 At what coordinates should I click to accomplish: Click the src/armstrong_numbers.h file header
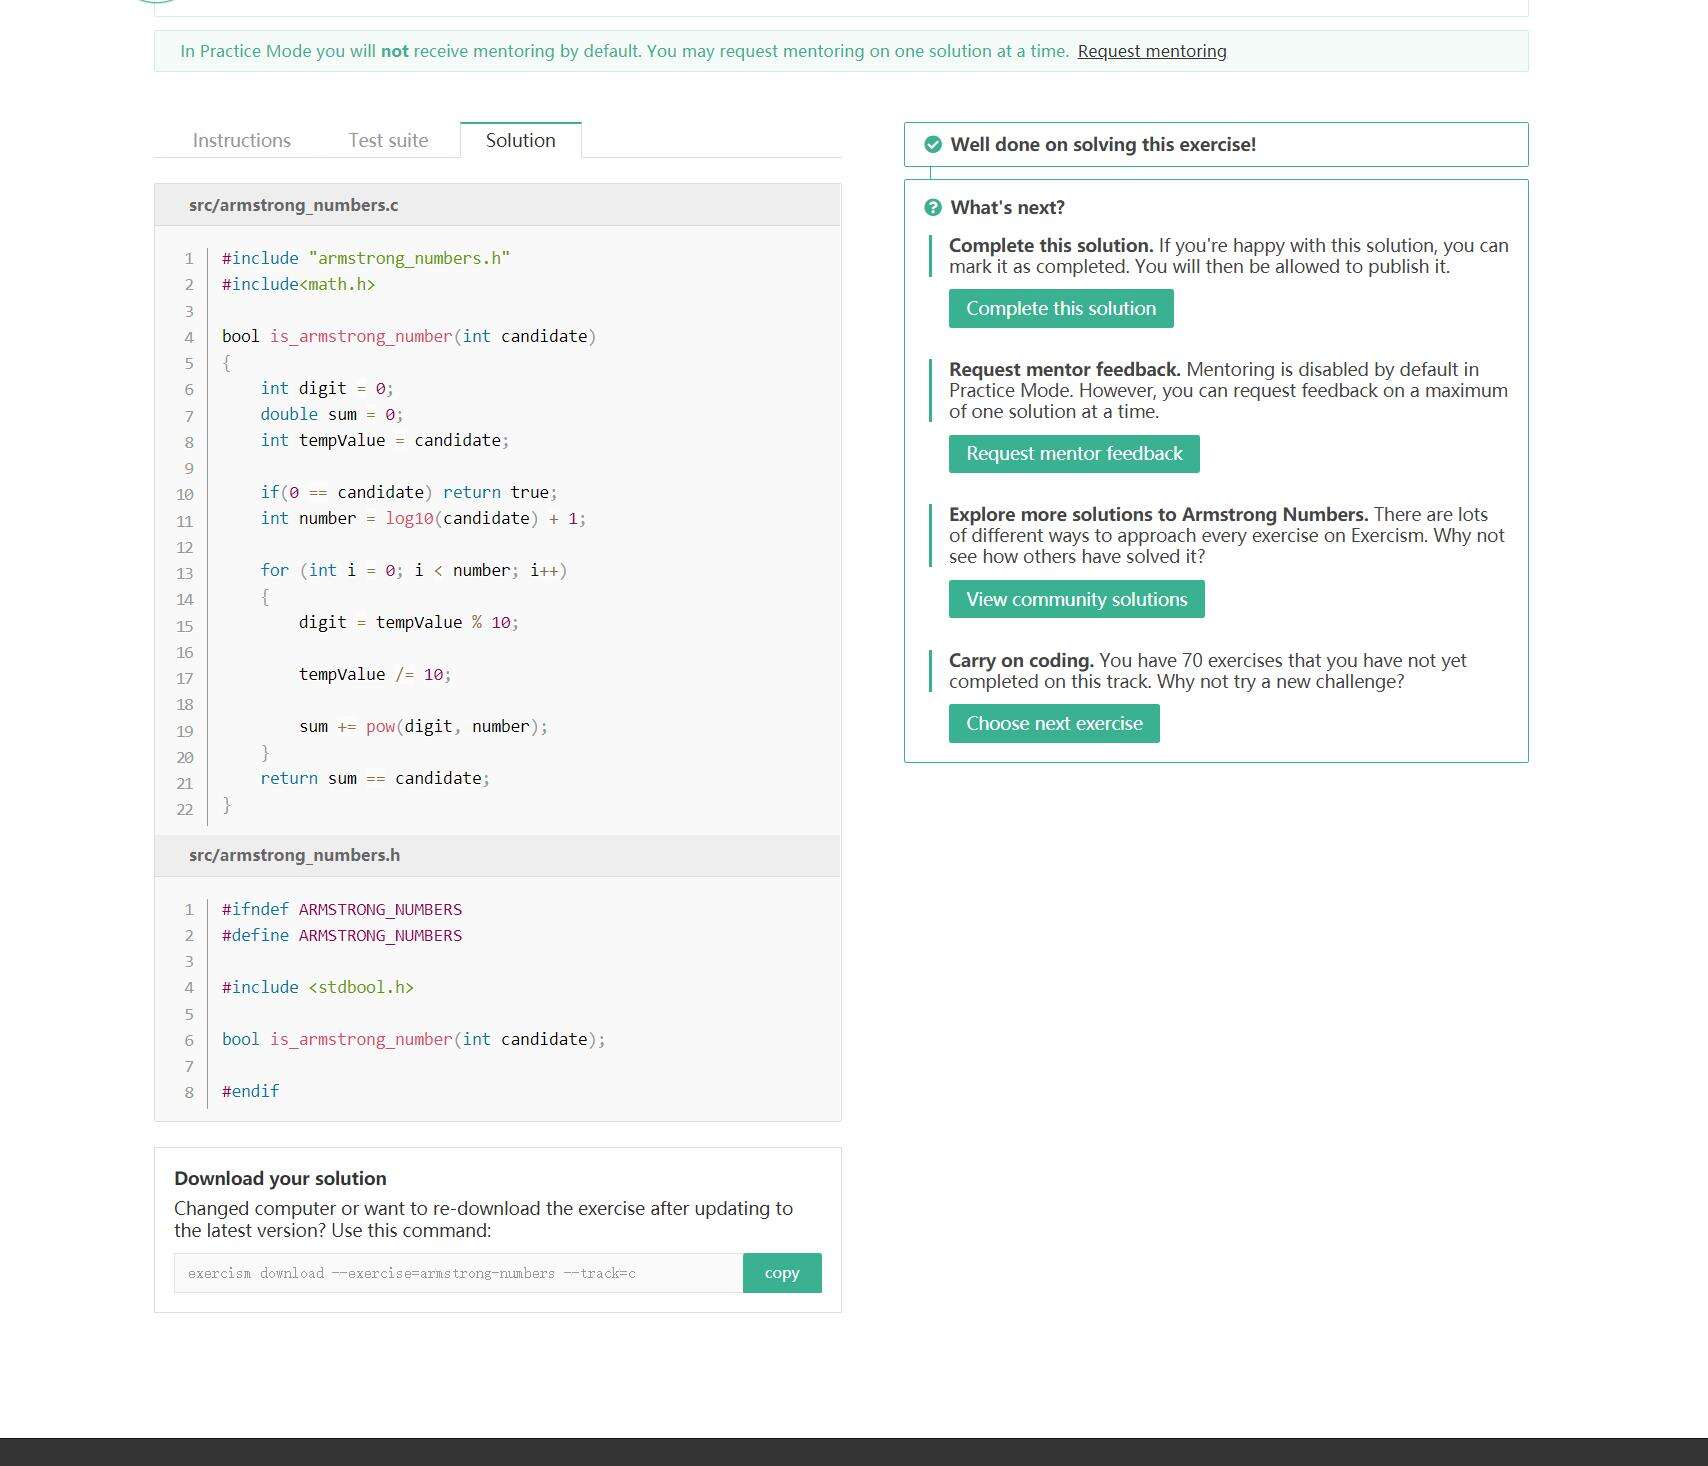294,856
